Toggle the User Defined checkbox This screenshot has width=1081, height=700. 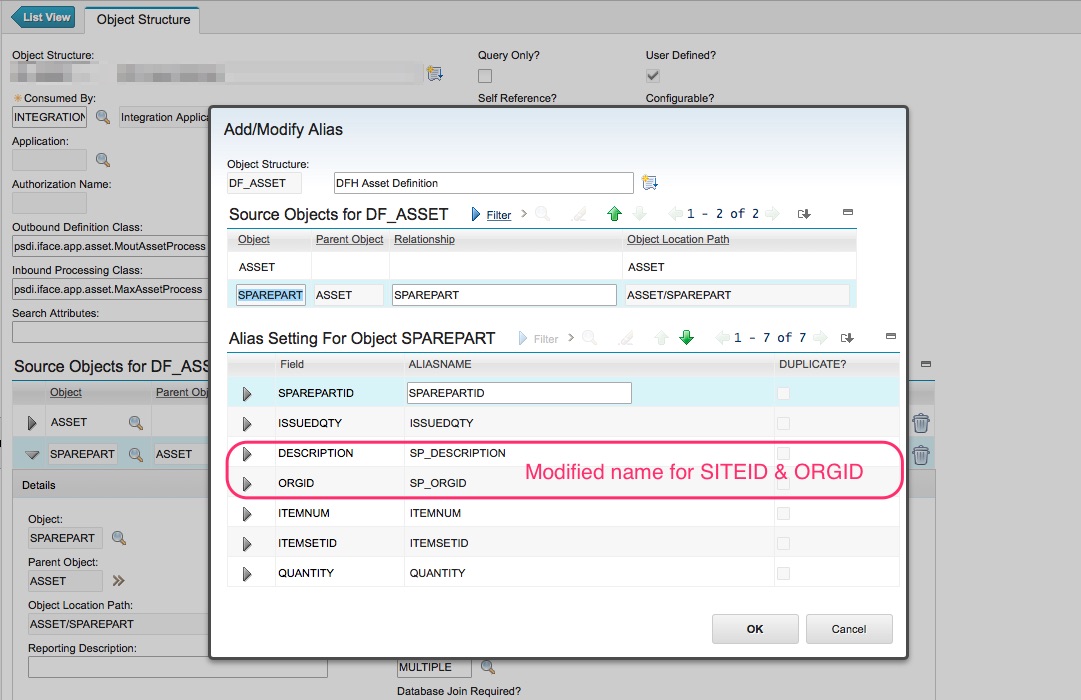[x=653, y=76]
